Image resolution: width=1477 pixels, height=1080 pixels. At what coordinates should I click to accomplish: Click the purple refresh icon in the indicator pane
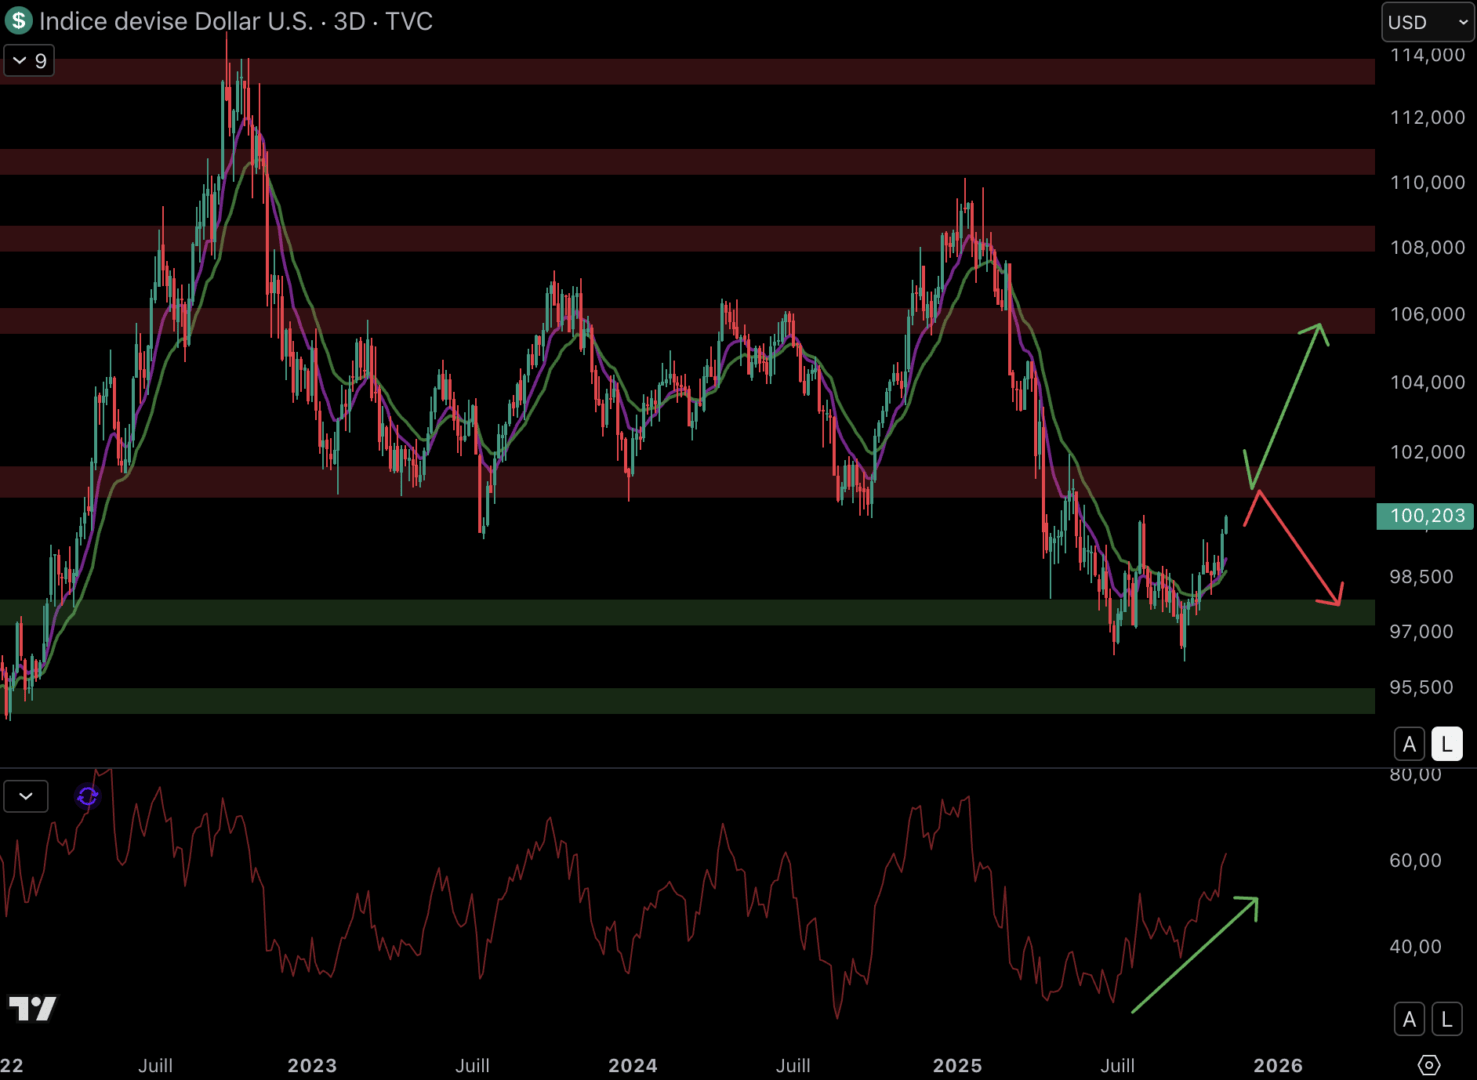(88, 796)
